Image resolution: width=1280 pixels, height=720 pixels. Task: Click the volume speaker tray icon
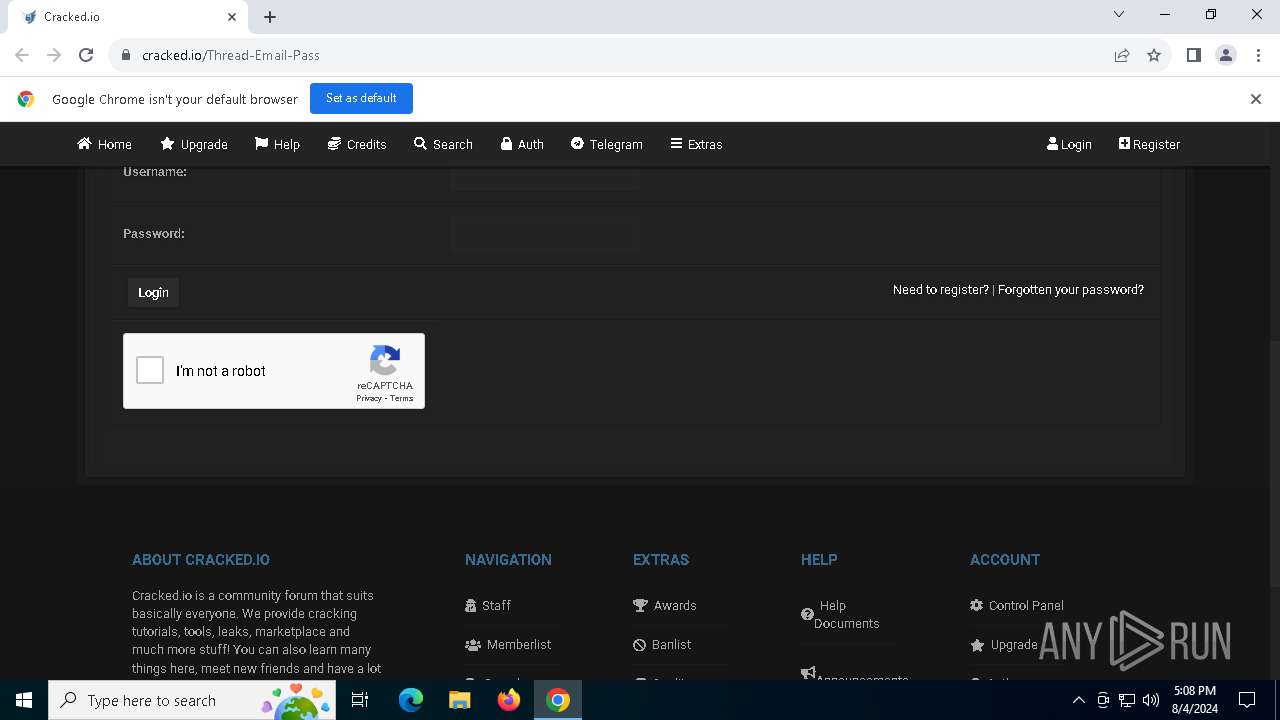[x=1151, y=700]
